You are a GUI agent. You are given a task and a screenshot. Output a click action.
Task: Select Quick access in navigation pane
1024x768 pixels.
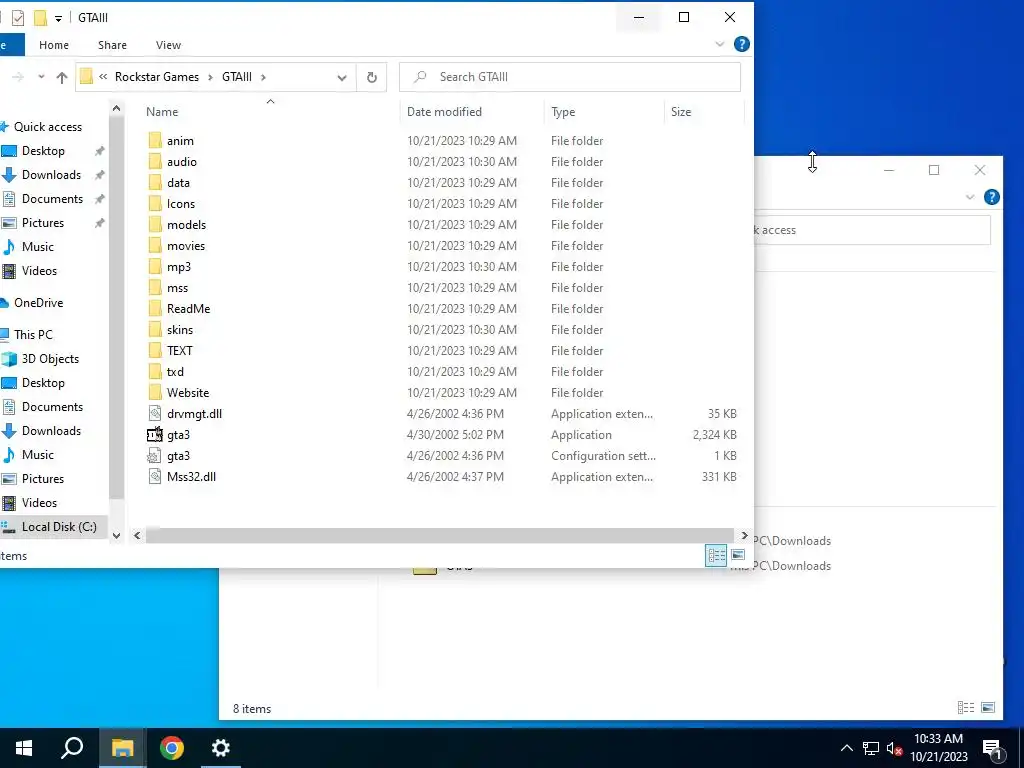point(48,127)
